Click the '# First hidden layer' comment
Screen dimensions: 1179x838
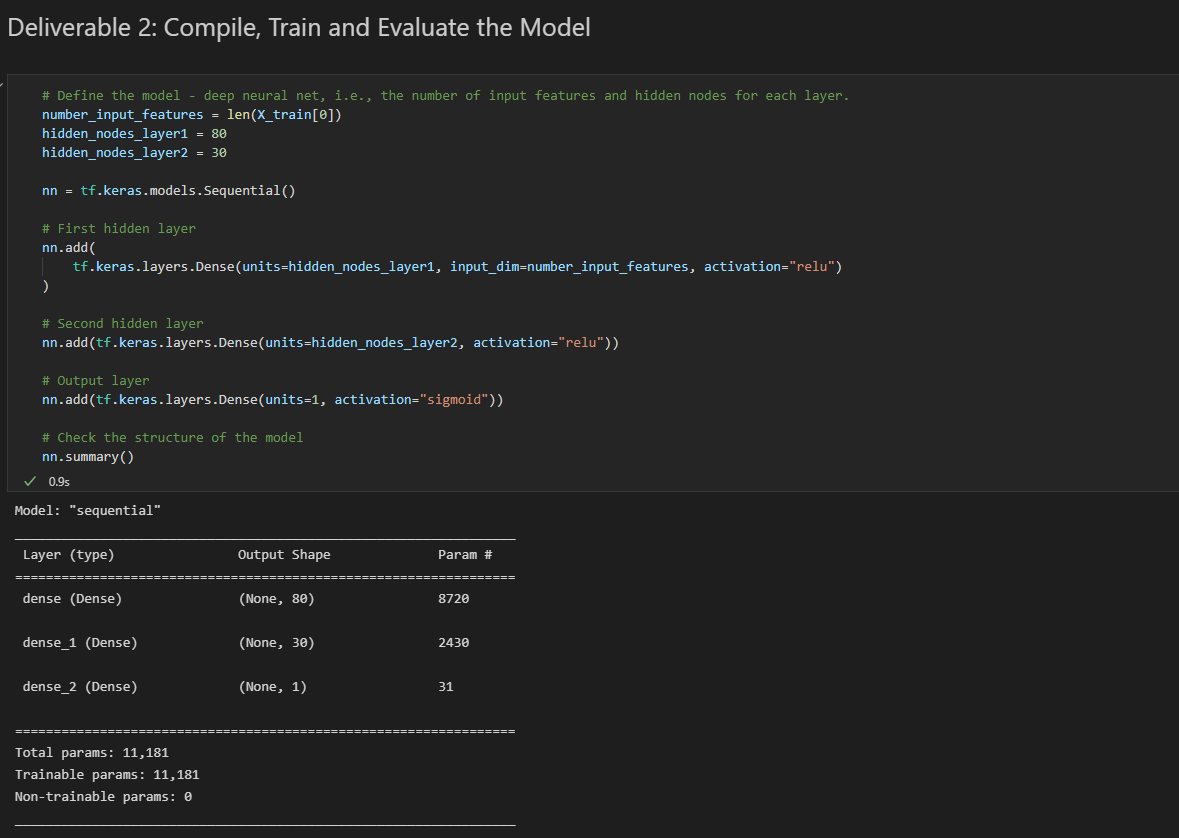point(119,228)
